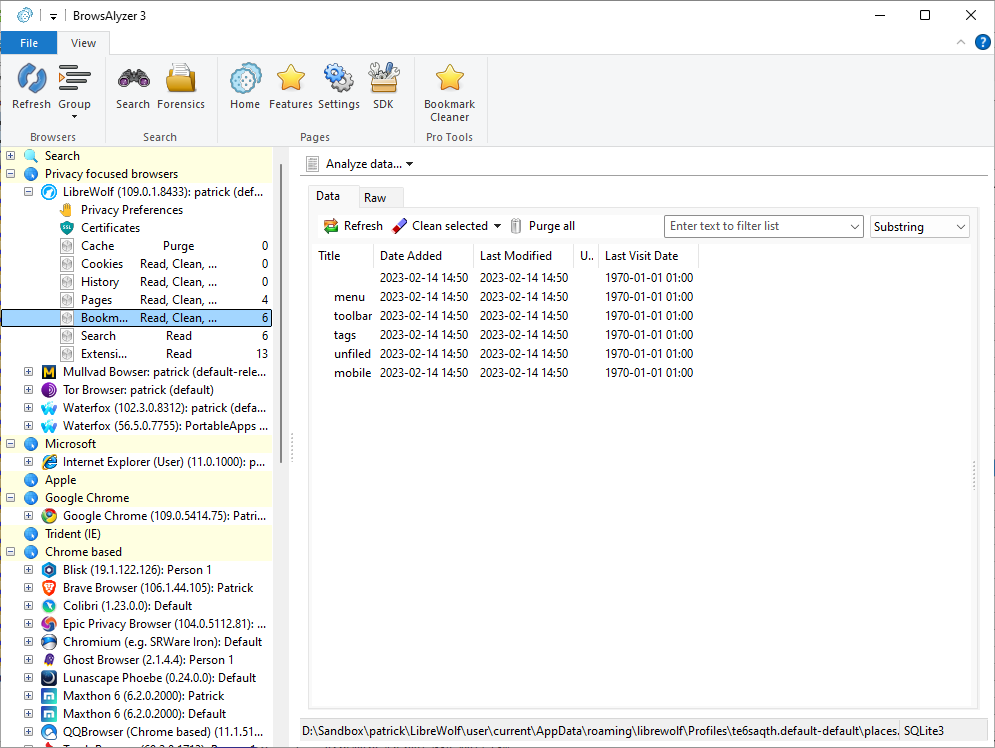Screen dimensions: 995x748
Task: Sort by Last Modified column header
Action: point(524,256)
